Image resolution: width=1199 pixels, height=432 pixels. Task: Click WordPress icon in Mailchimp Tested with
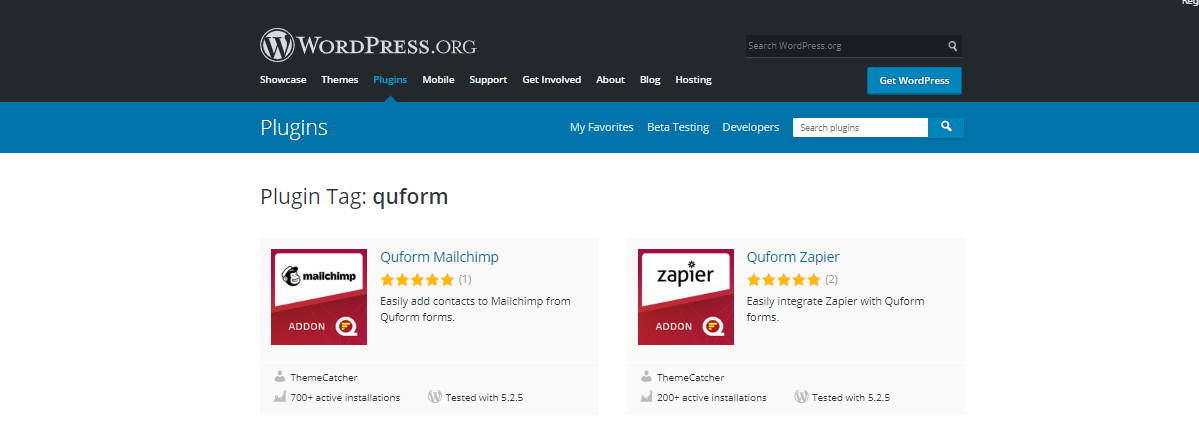click(x=434, y=397)
